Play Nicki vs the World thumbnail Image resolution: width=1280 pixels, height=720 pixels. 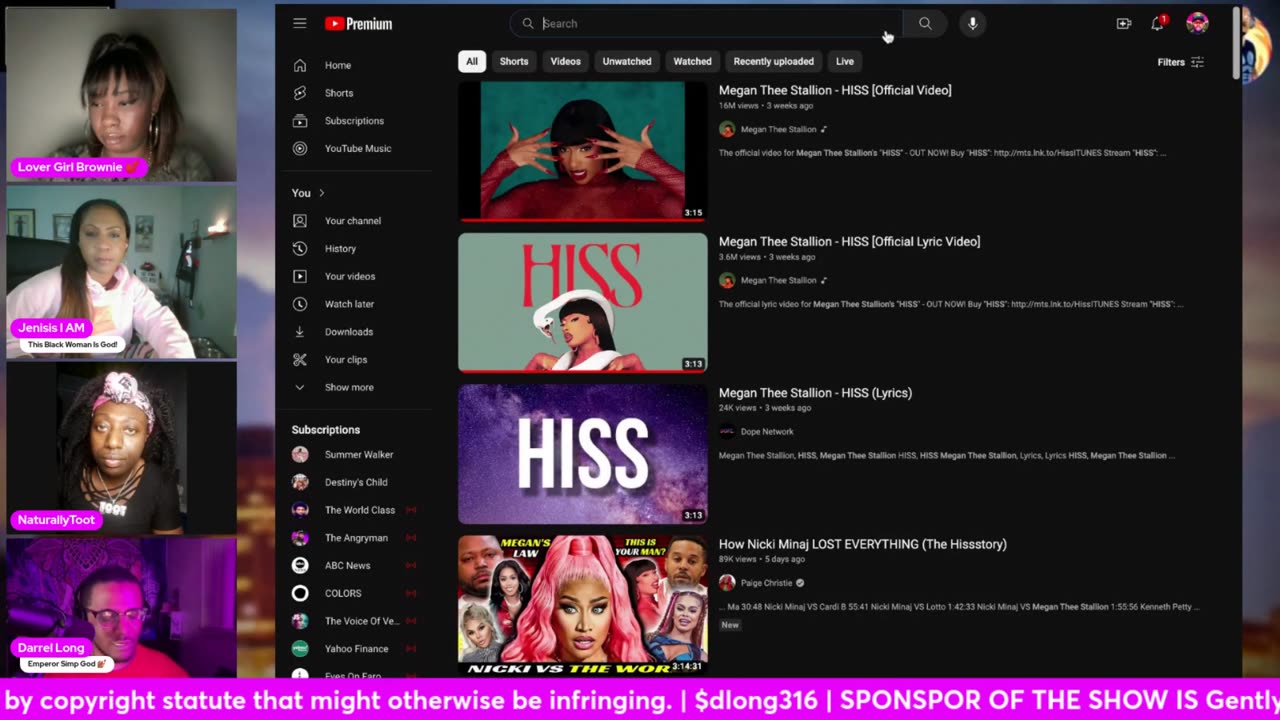pos(583,605)
